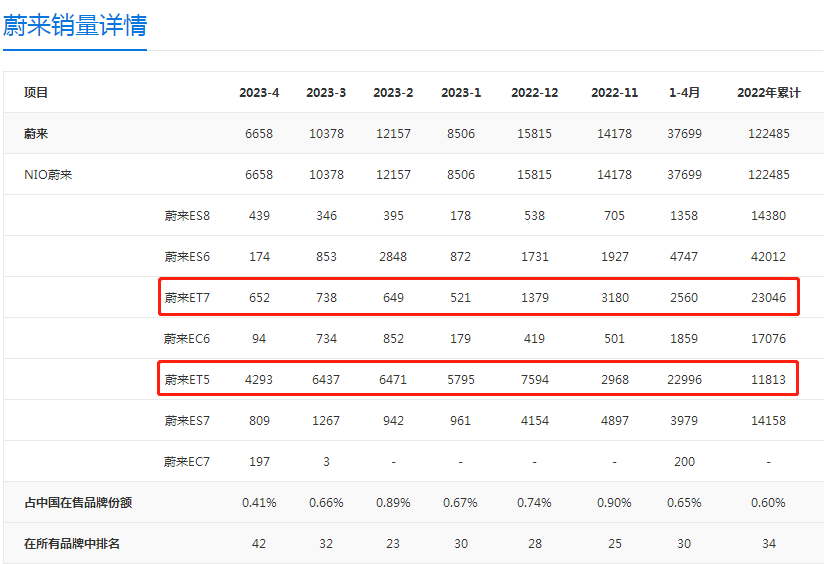
Task: Click the bold 蔚来 brand row label
Action: click(x=36, y=134)
